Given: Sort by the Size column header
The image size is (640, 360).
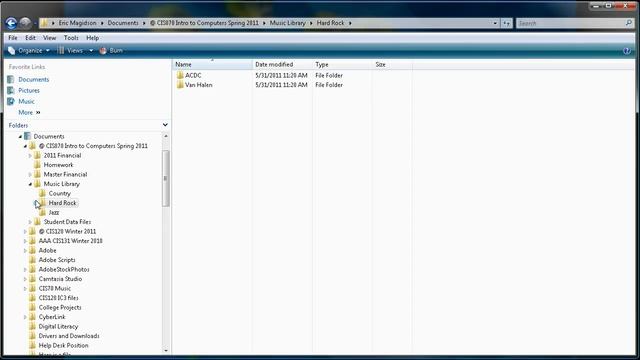Looking at the screenshot, I should pos(392,64).
